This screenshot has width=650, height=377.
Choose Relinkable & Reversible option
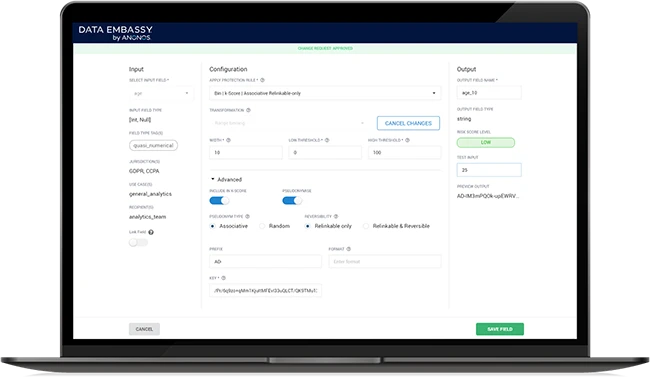click(366, 226)
